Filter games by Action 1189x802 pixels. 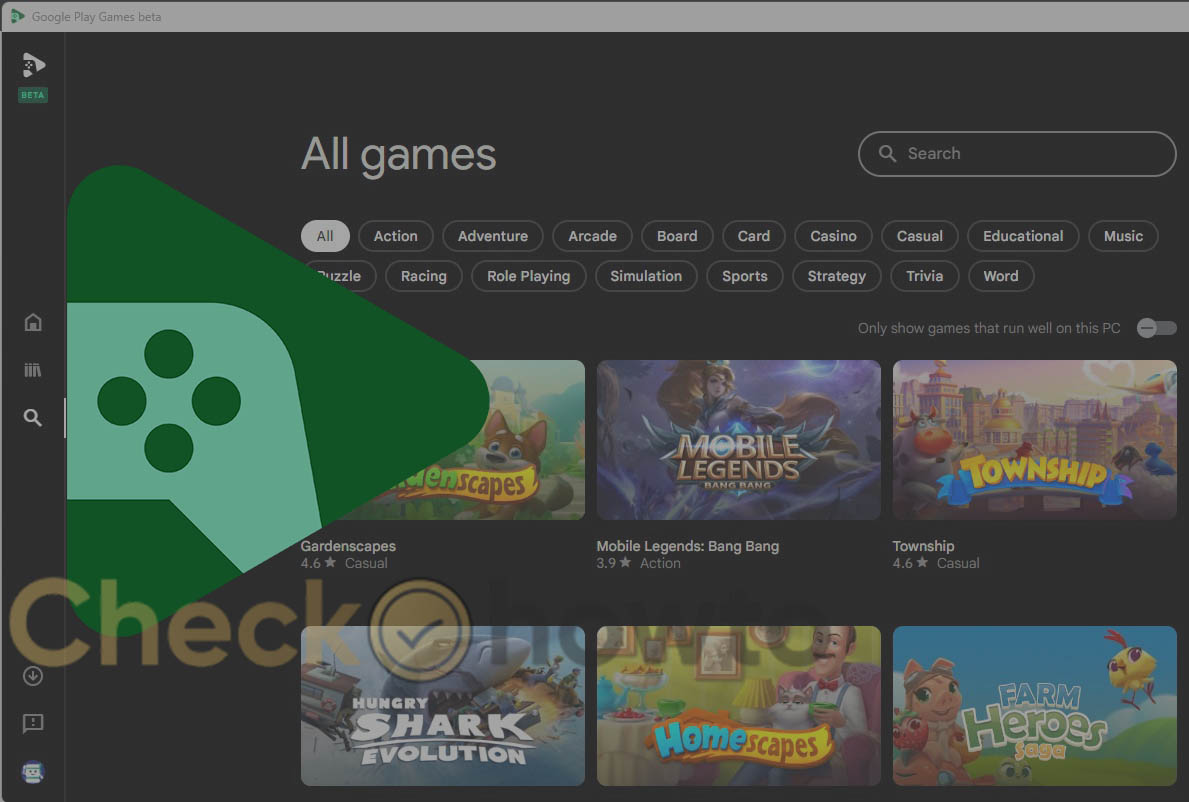(x=395, y=236)
